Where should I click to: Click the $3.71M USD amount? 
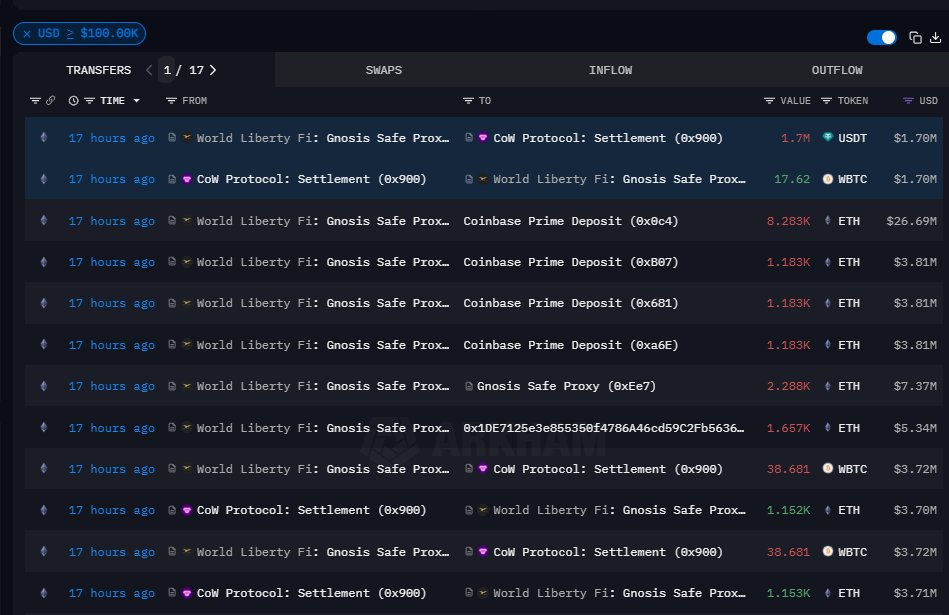(915, 593)
